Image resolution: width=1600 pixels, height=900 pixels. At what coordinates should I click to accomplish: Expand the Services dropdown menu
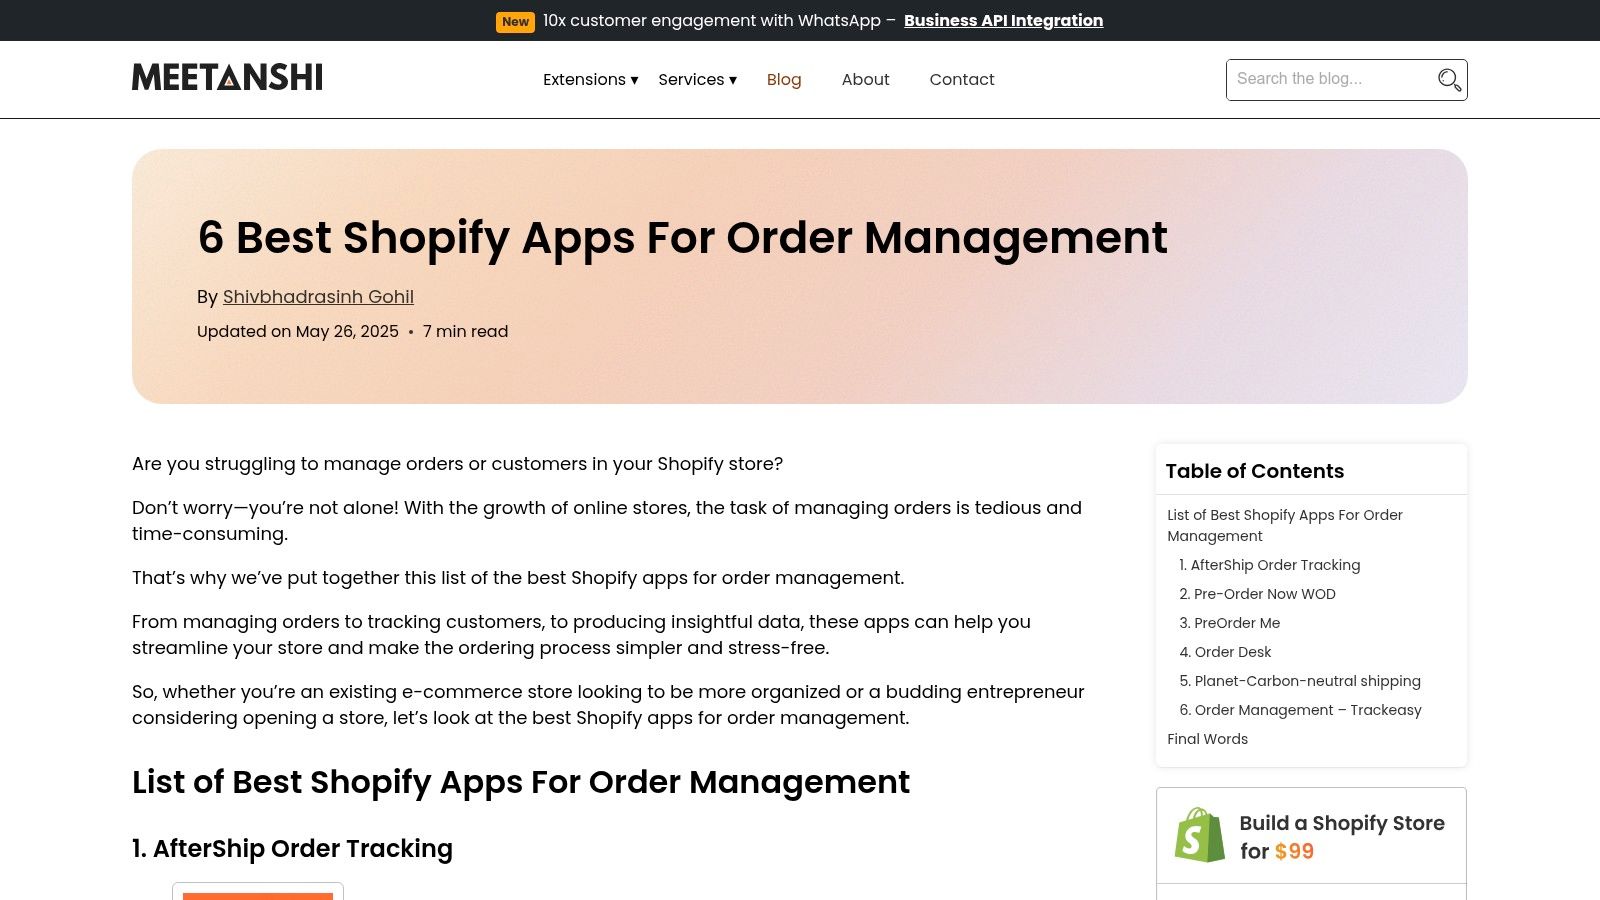click(697, 79)
